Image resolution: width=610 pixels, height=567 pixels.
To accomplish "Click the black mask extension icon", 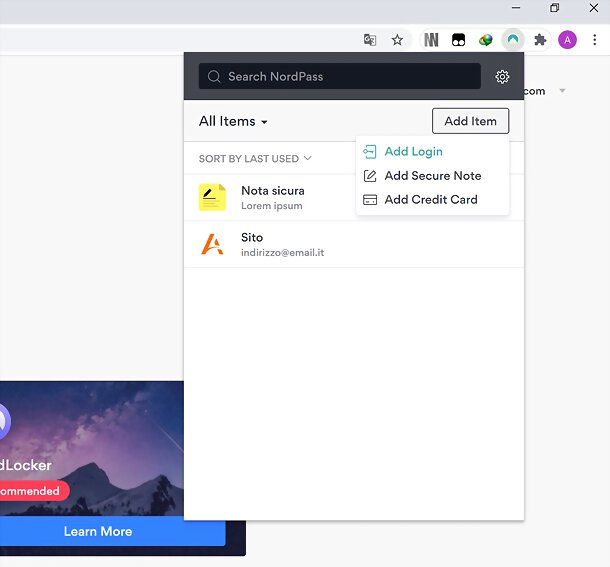I will 458,40.
